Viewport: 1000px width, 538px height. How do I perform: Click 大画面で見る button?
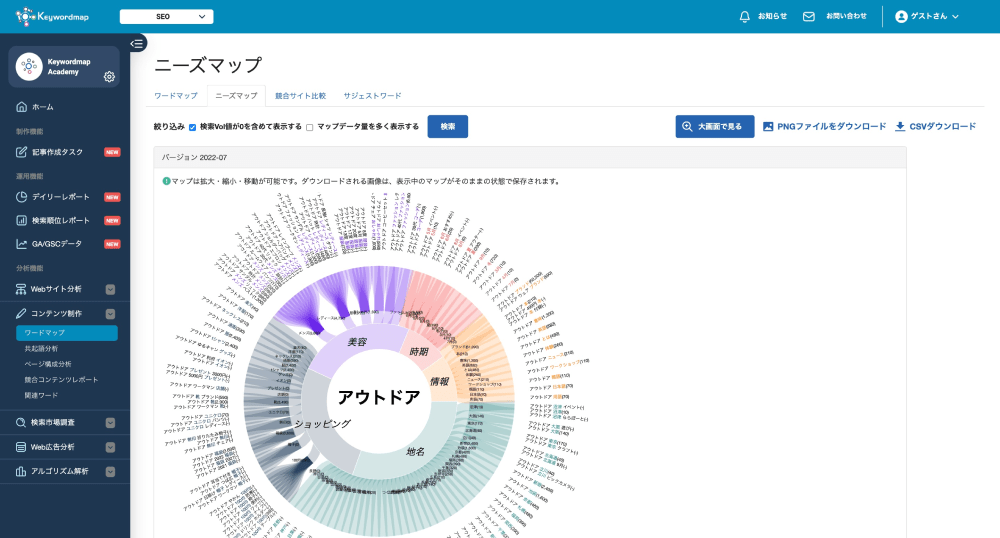(715, 126)
